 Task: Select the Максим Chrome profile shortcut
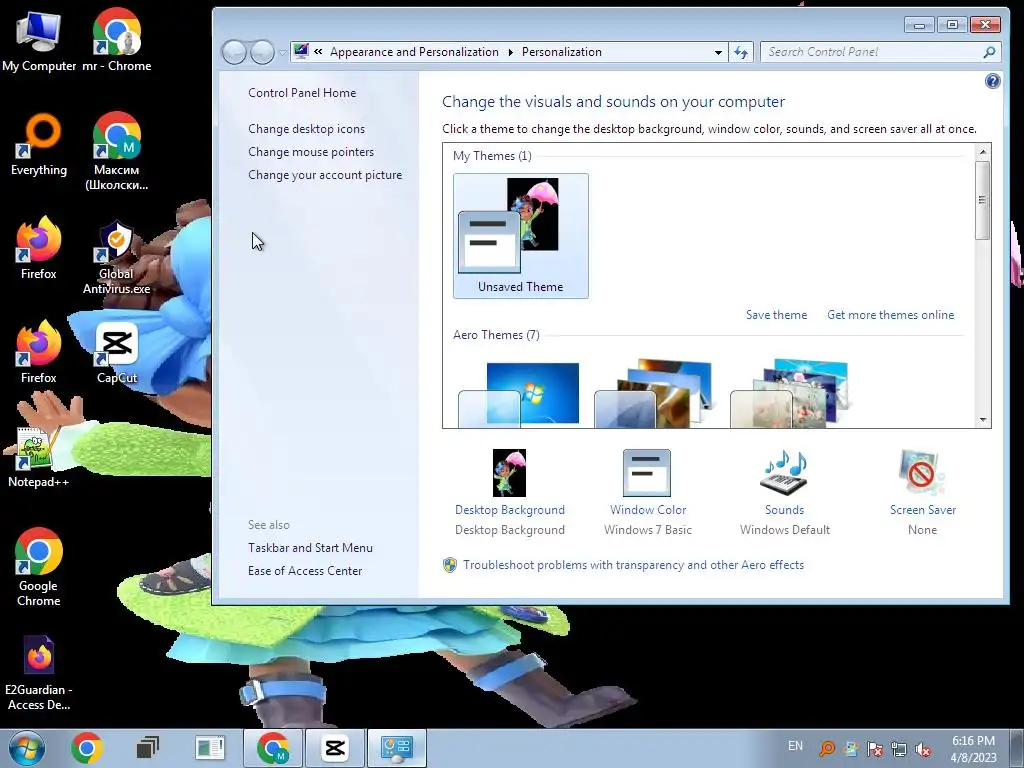[117, 150]
